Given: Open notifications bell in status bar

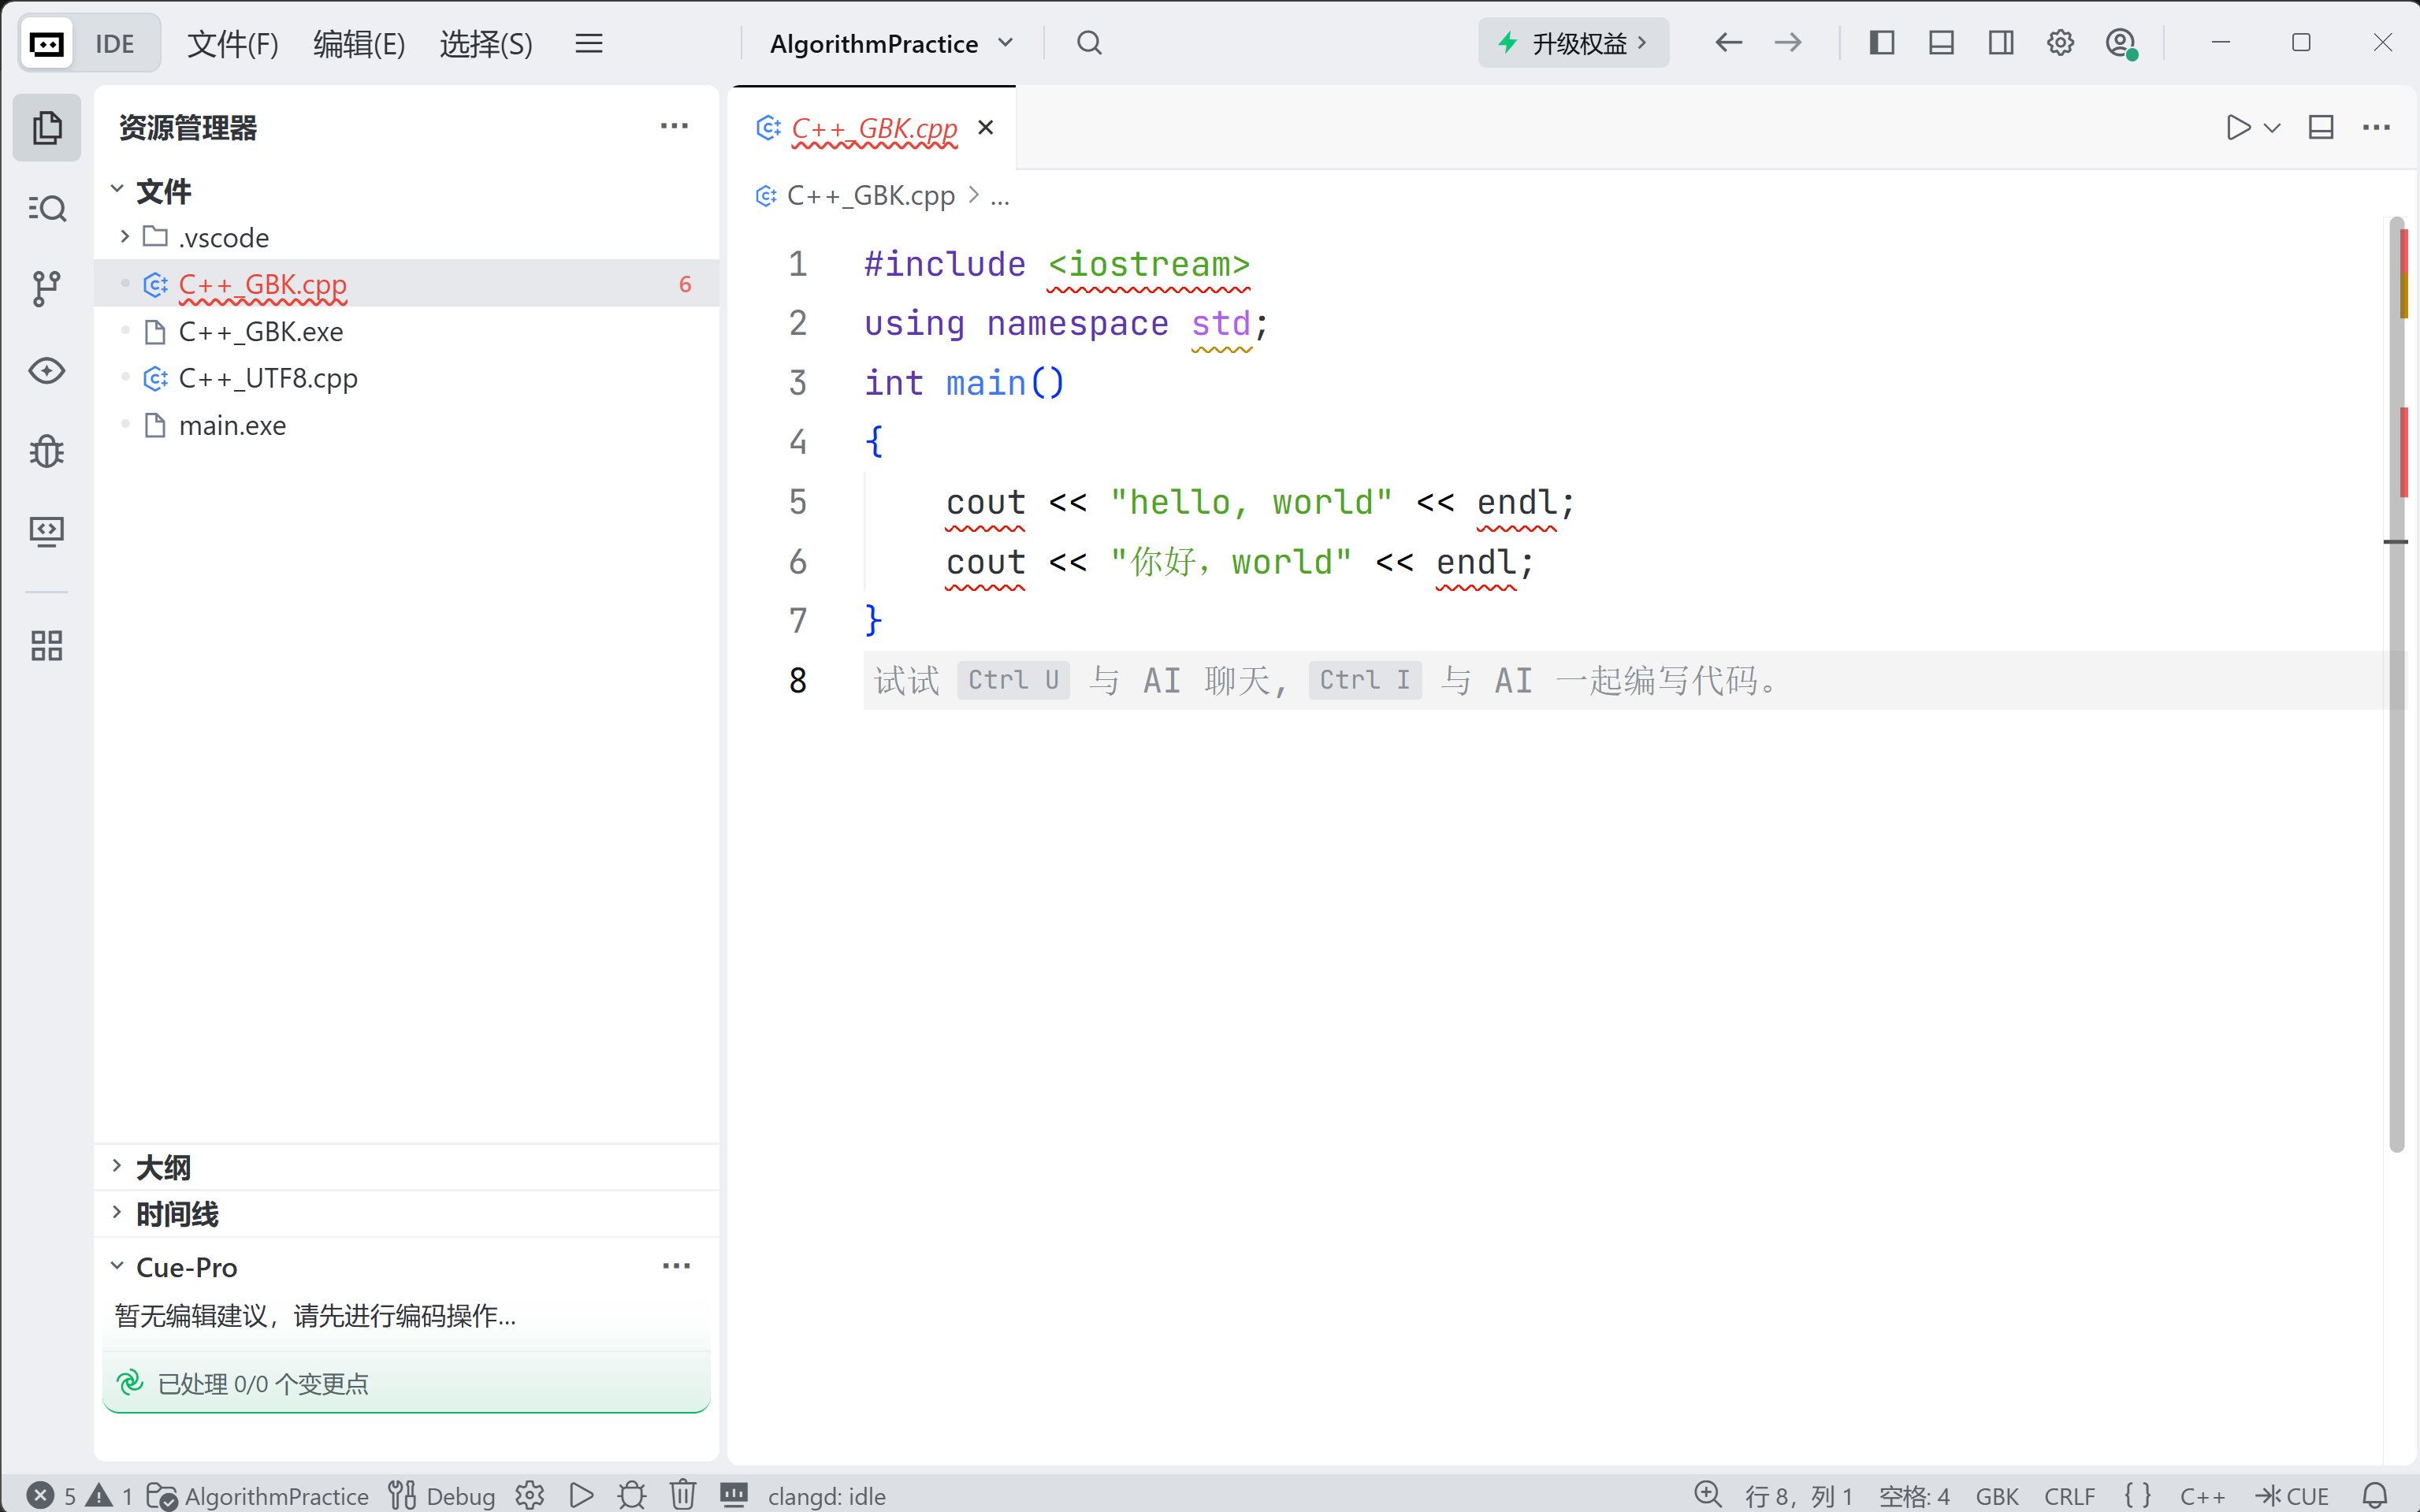Looking at the screenshot, I should [x=2376, y=1496].
